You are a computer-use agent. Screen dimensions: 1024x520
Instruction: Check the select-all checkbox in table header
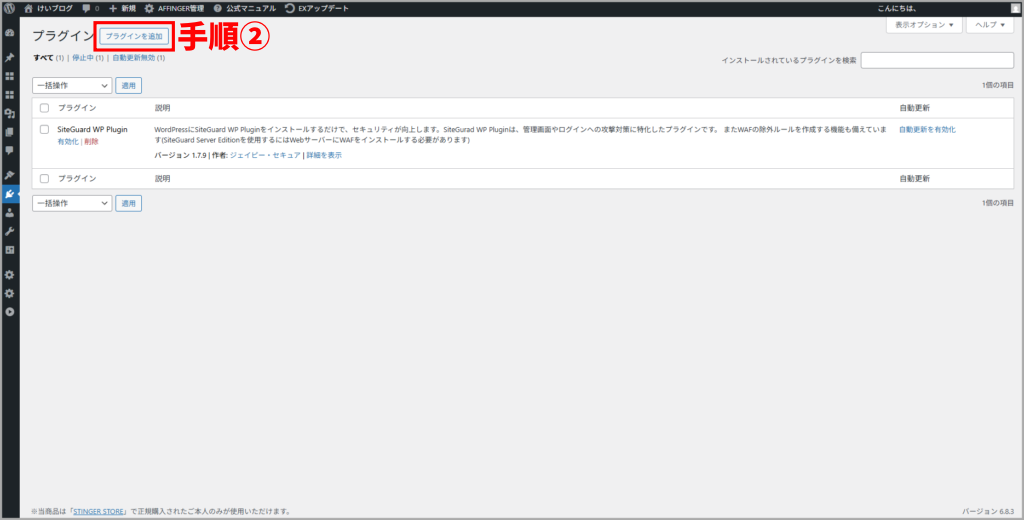[x=44, y=107]
